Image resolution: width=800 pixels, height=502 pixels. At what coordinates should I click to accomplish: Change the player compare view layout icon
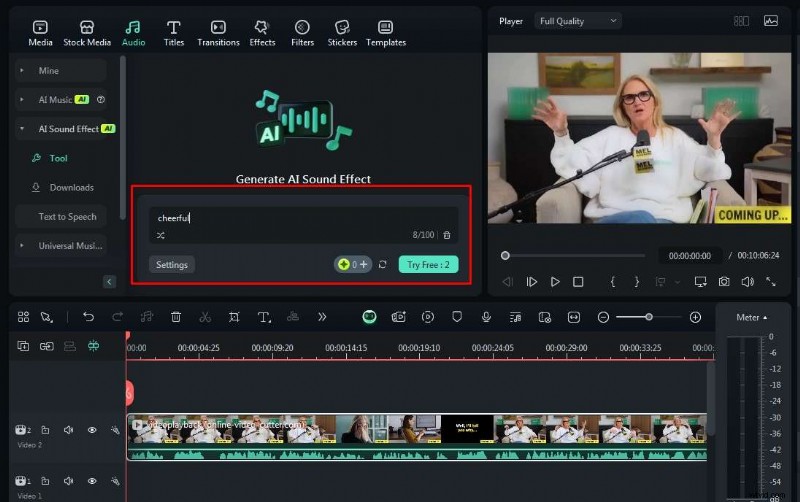pyautogui.click(x=741, y=21)
